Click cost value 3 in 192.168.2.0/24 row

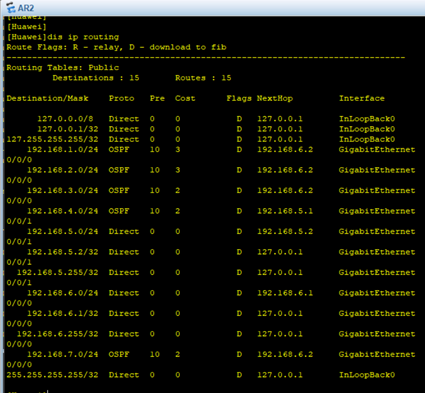(178, 170)
